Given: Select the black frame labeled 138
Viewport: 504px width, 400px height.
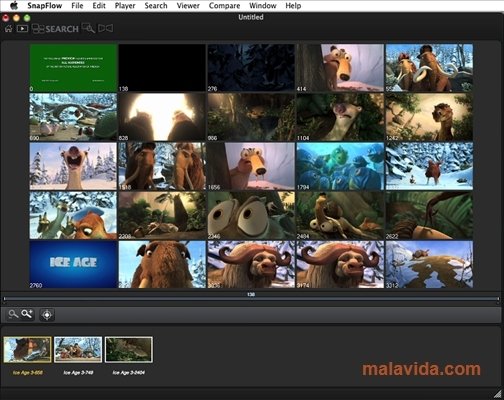Looking at the screenshot, I should (x=162, y=68).
